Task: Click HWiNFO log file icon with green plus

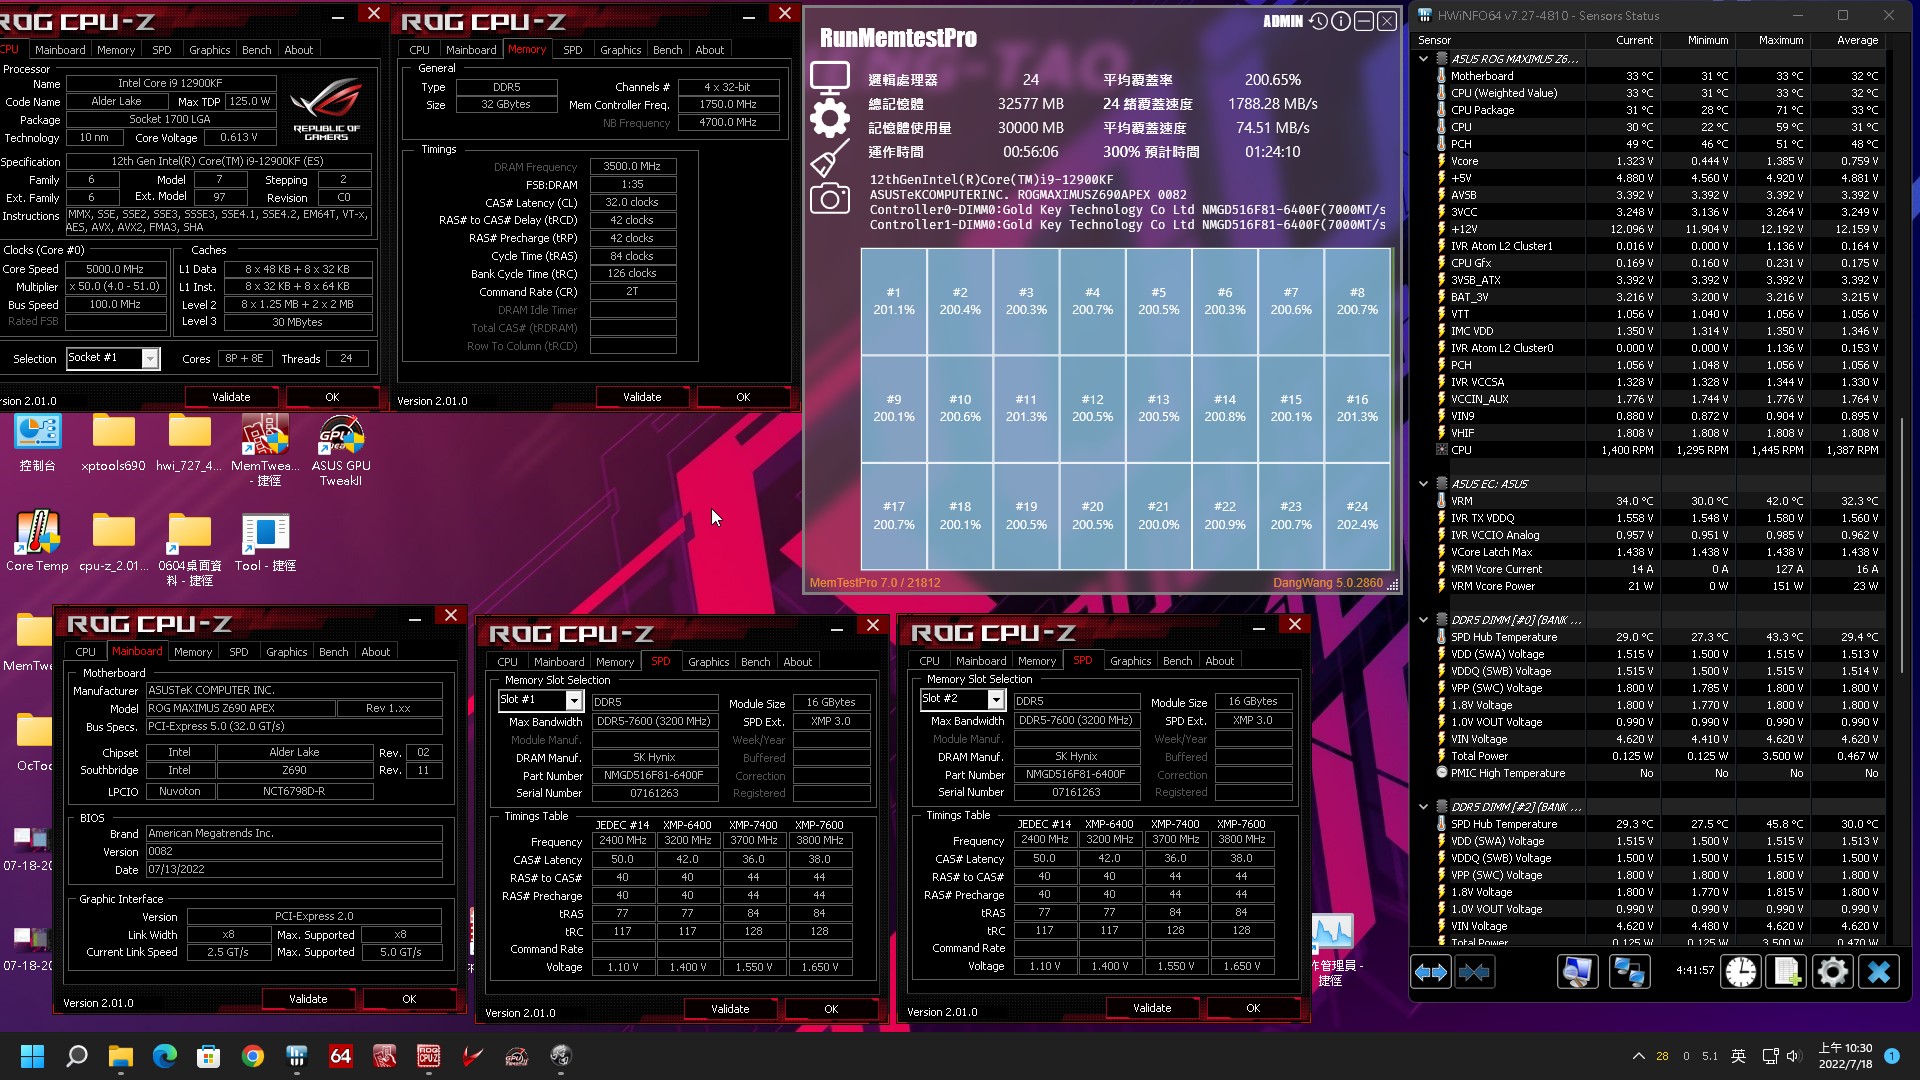Action: coord(1788,971)
